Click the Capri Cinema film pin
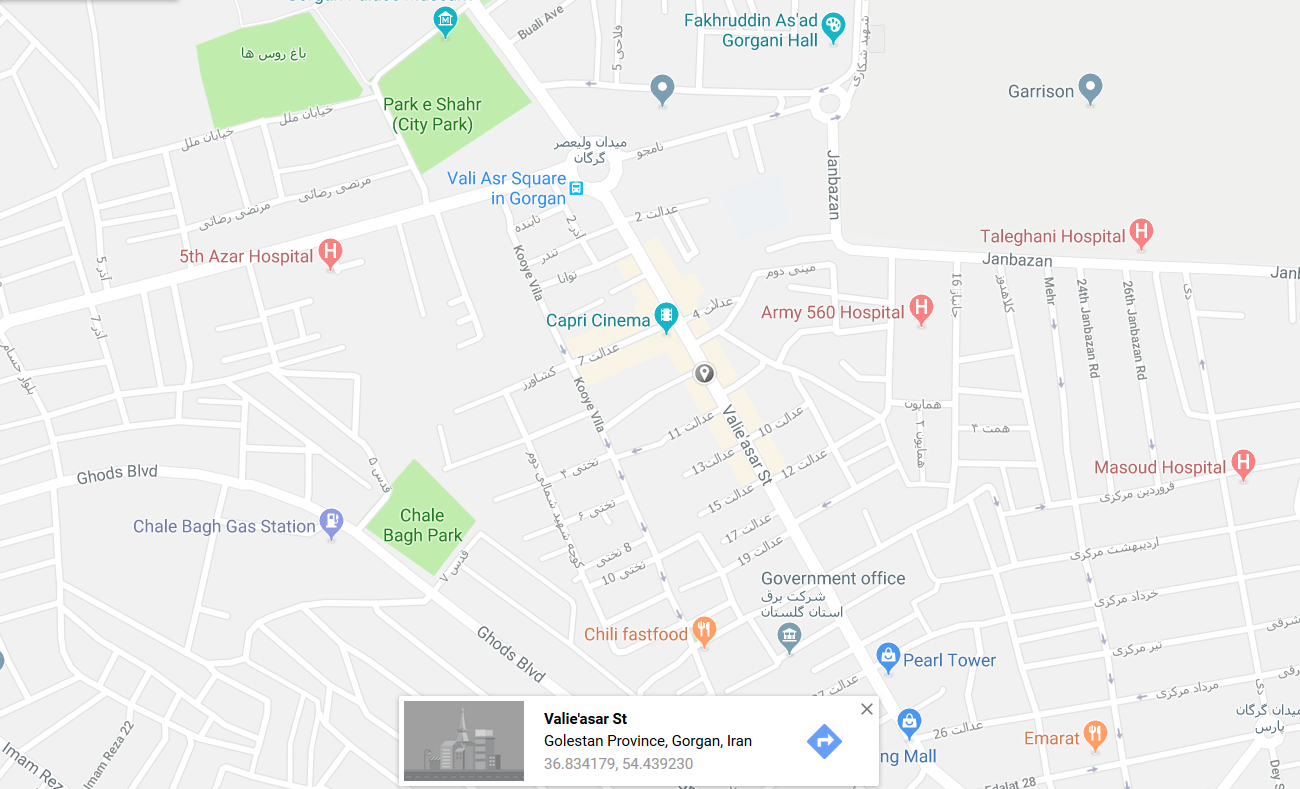Screen dimensions: 1300x789 tap(666, 318)
